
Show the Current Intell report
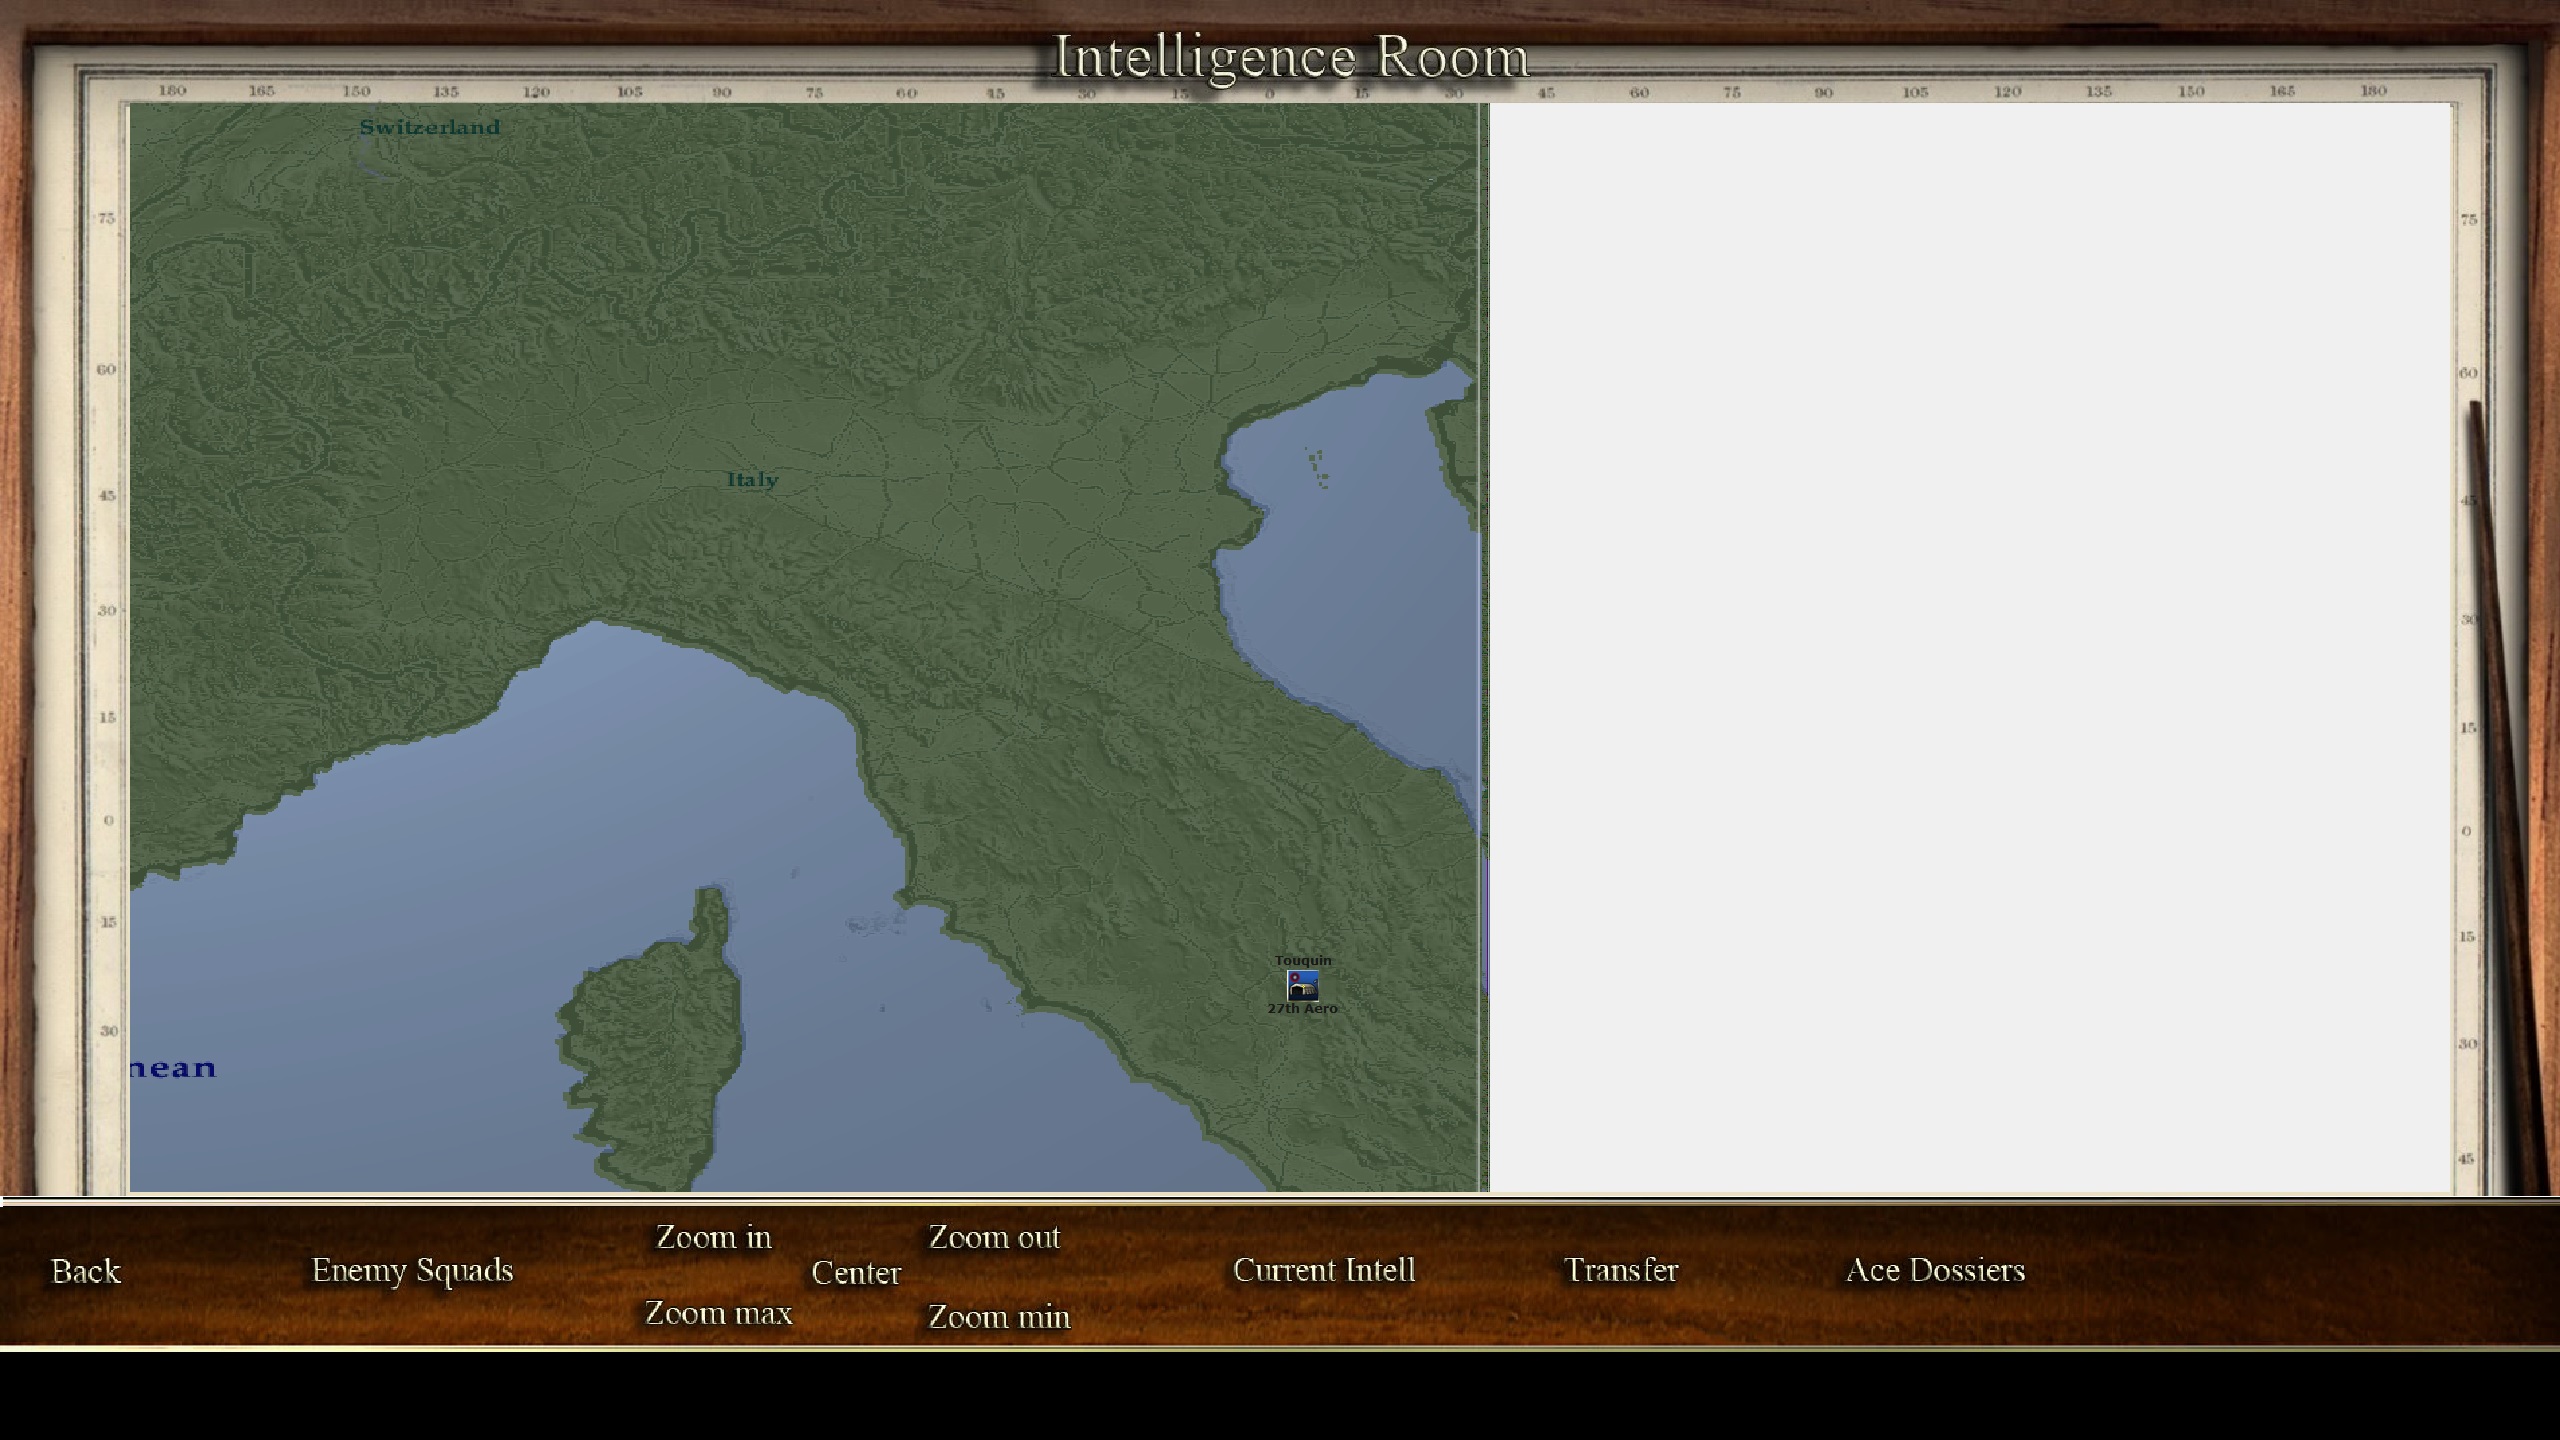tap(1324, 1270)
